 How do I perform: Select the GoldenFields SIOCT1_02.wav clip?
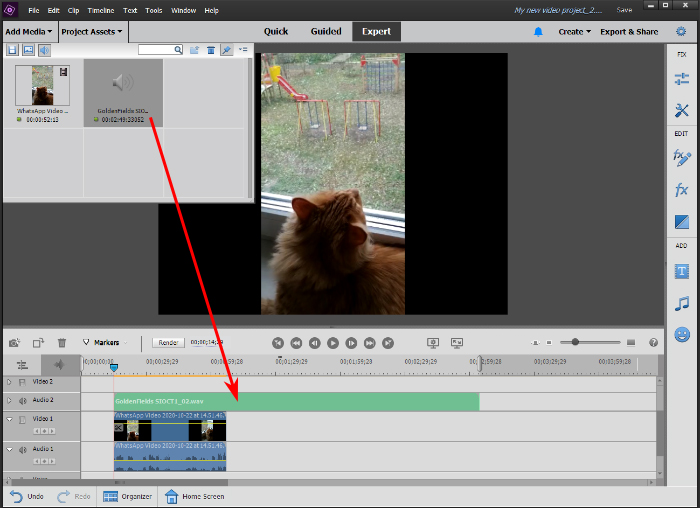click(x=297, y=401)
